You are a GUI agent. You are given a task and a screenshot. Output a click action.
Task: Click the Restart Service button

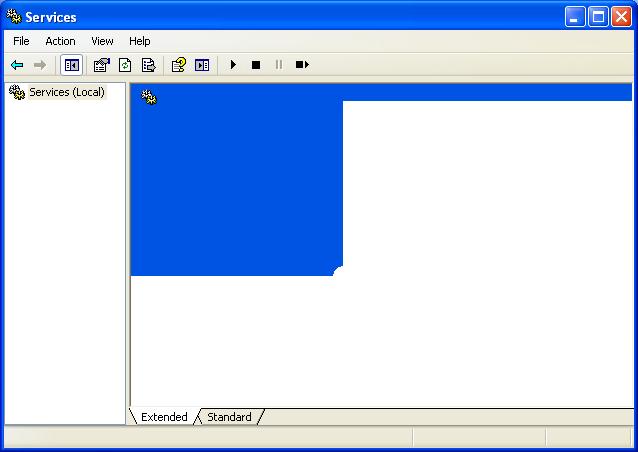[x=302, y=65]
